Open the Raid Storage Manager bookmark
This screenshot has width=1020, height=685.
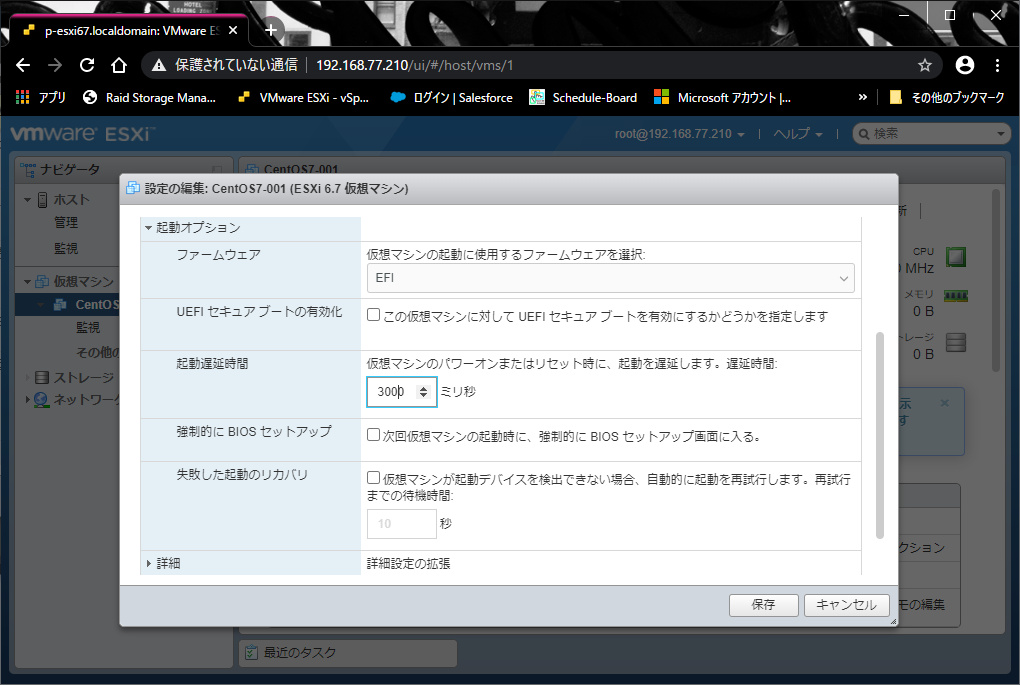click(x=150, y=98)
